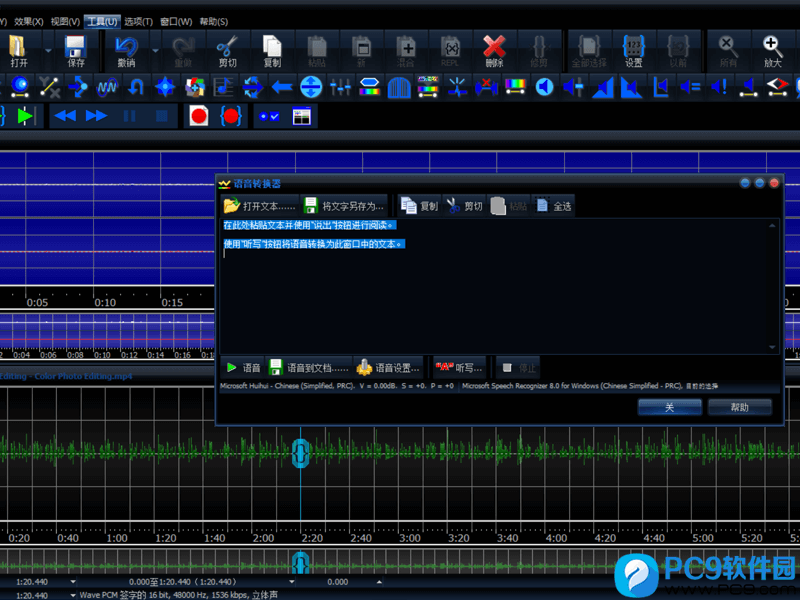Image resolution: width=800 pixels, height=600 pixels.
Task: Click 将文字另存为 to save text
Action: click(343, 206)
